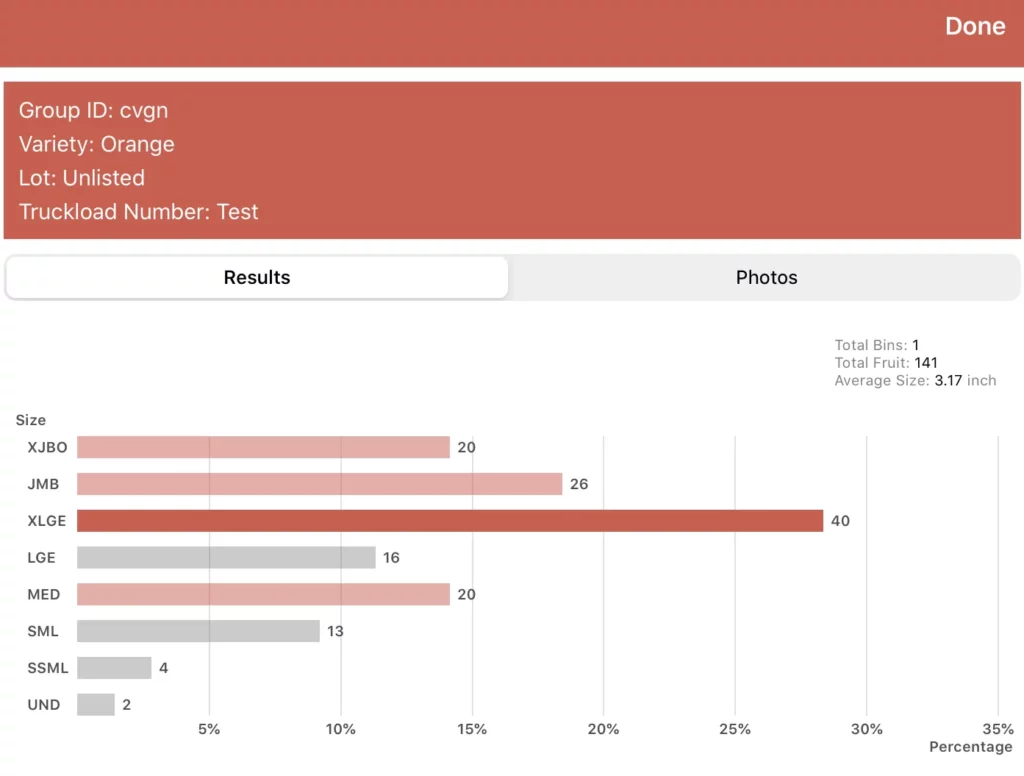Viewport: 1024px width, 776px height.
Task: Select the MED size bar
Action: point(263,595)
